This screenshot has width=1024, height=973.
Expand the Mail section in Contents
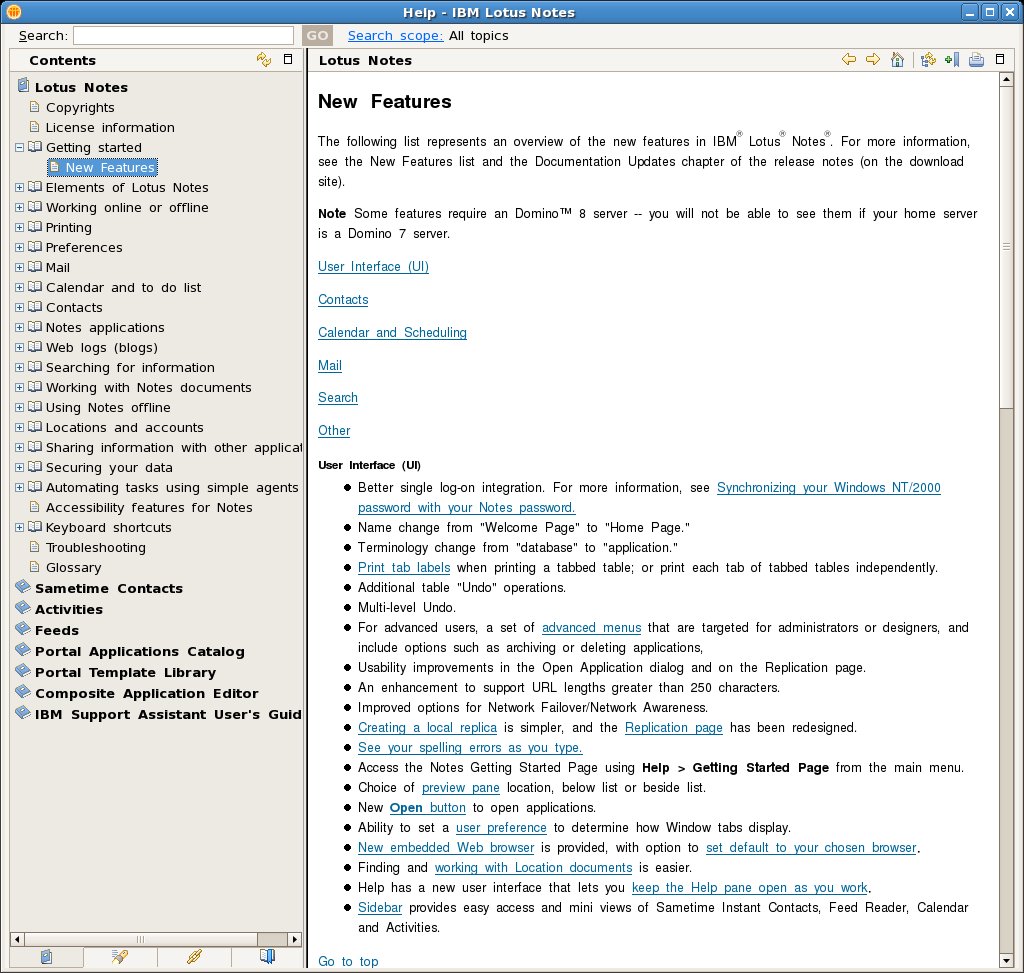tap(20, 268)
